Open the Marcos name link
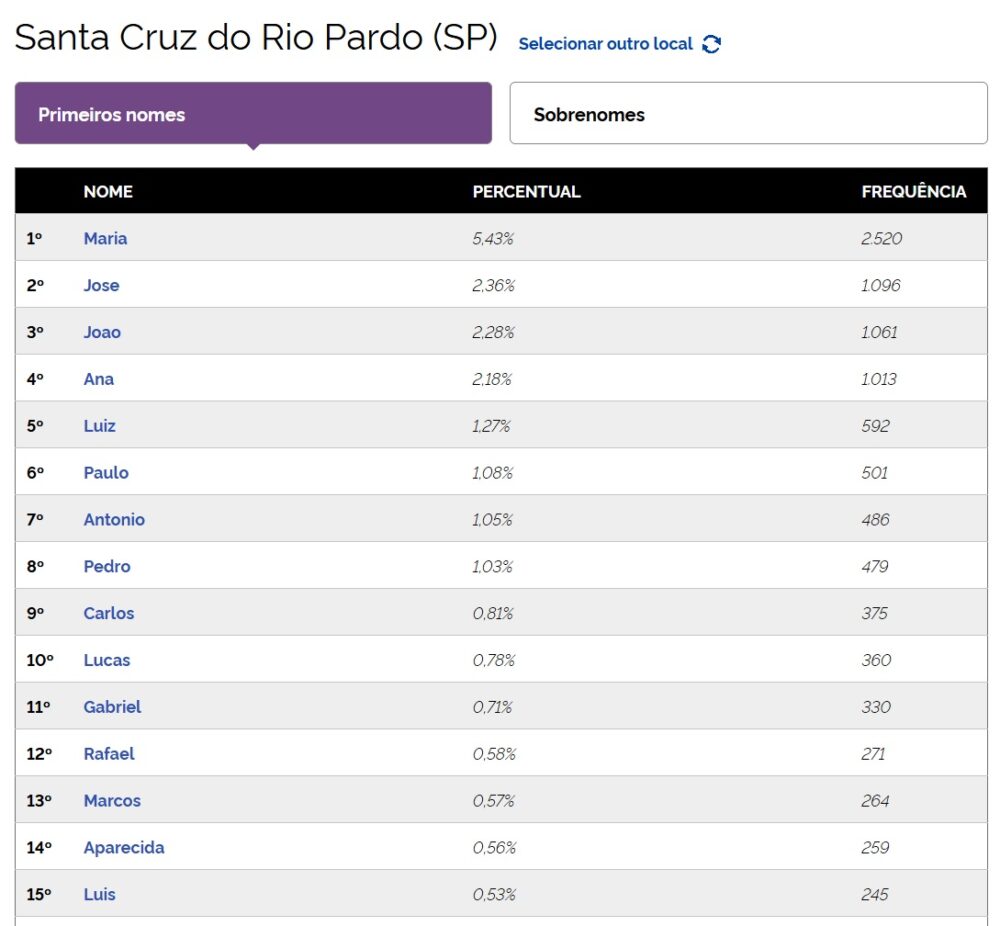 click(x=112, y=801)
